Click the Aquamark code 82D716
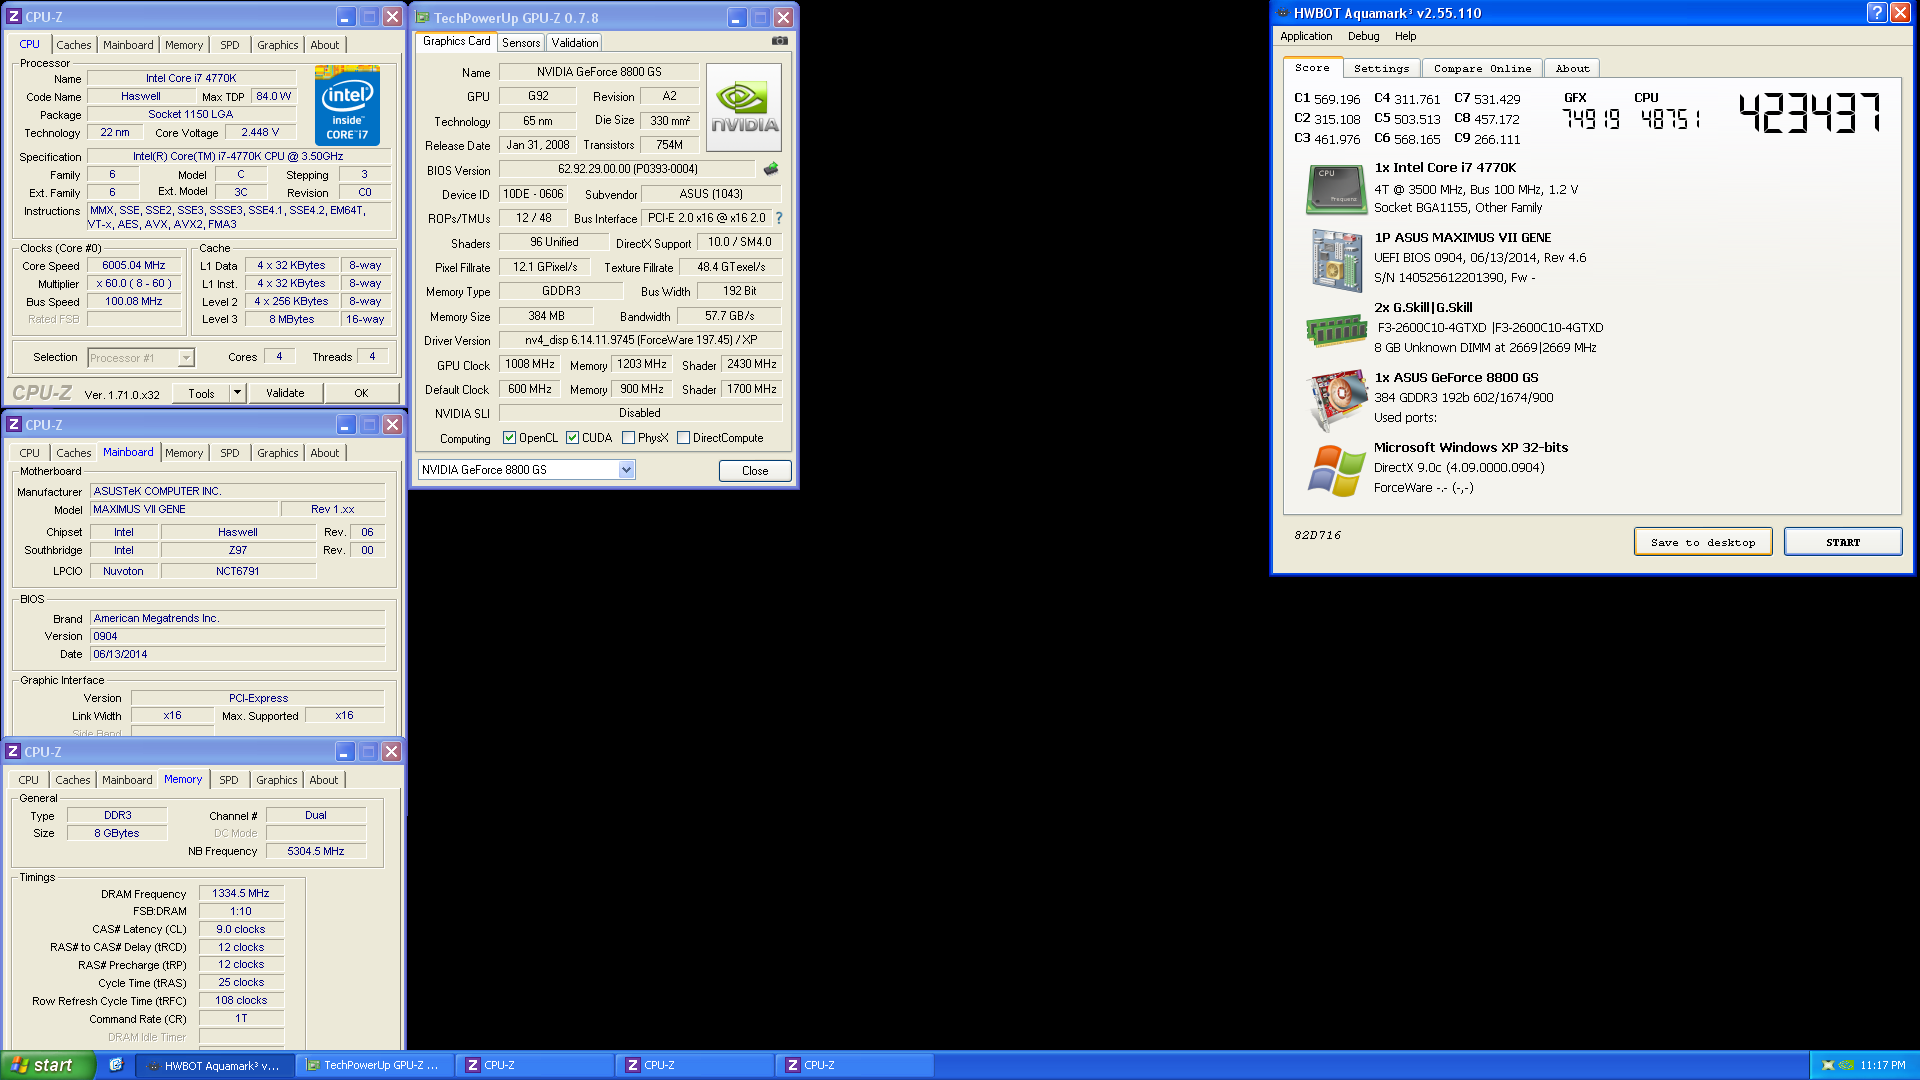 tap(1317, 535)
